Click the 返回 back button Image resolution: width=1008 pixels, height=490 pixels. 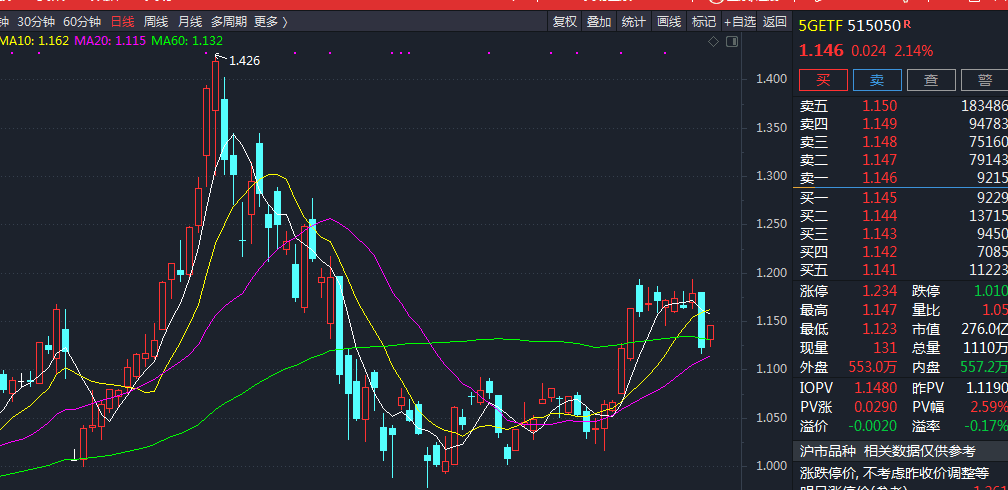[x=775, y=22]
